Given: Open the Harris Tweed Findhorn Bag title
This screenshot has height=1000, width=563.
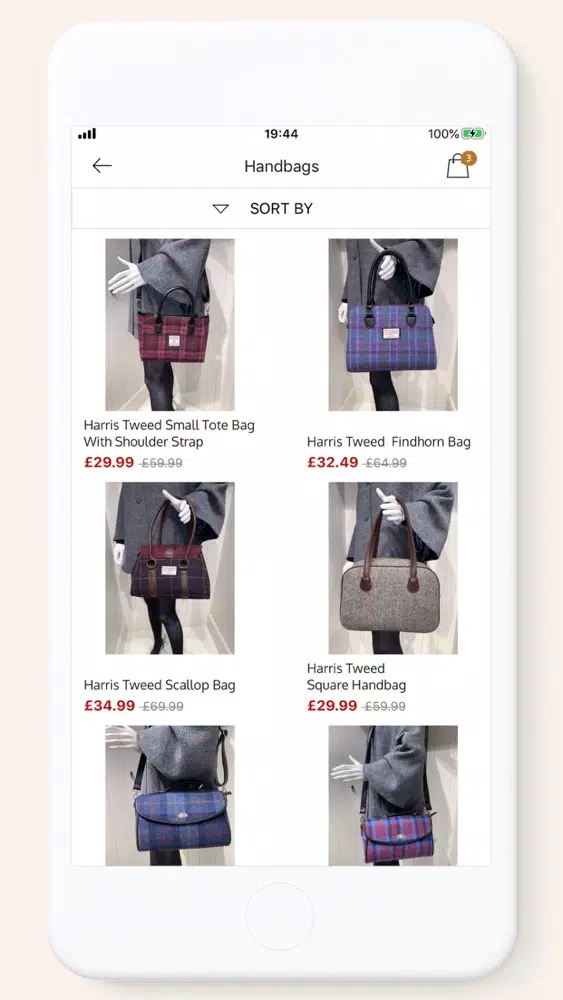Looking at the screenshot, I should click(x=389, y=442).
